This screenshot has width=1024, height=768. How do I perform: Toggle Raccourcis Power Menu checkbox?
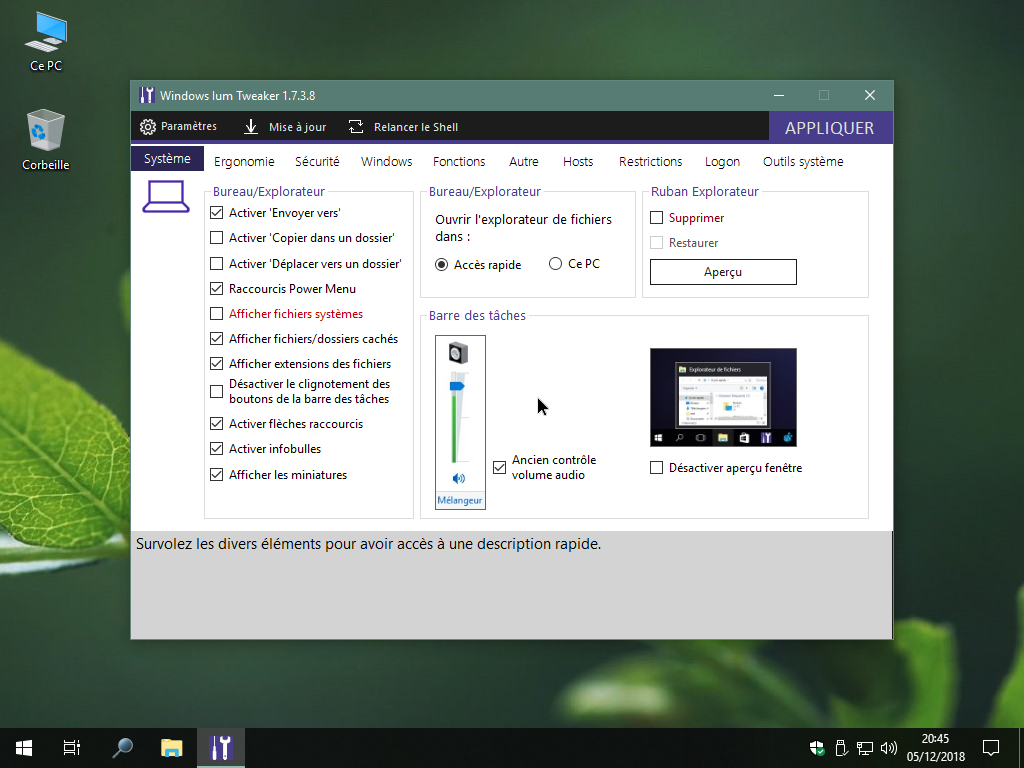tap(216, 289)
